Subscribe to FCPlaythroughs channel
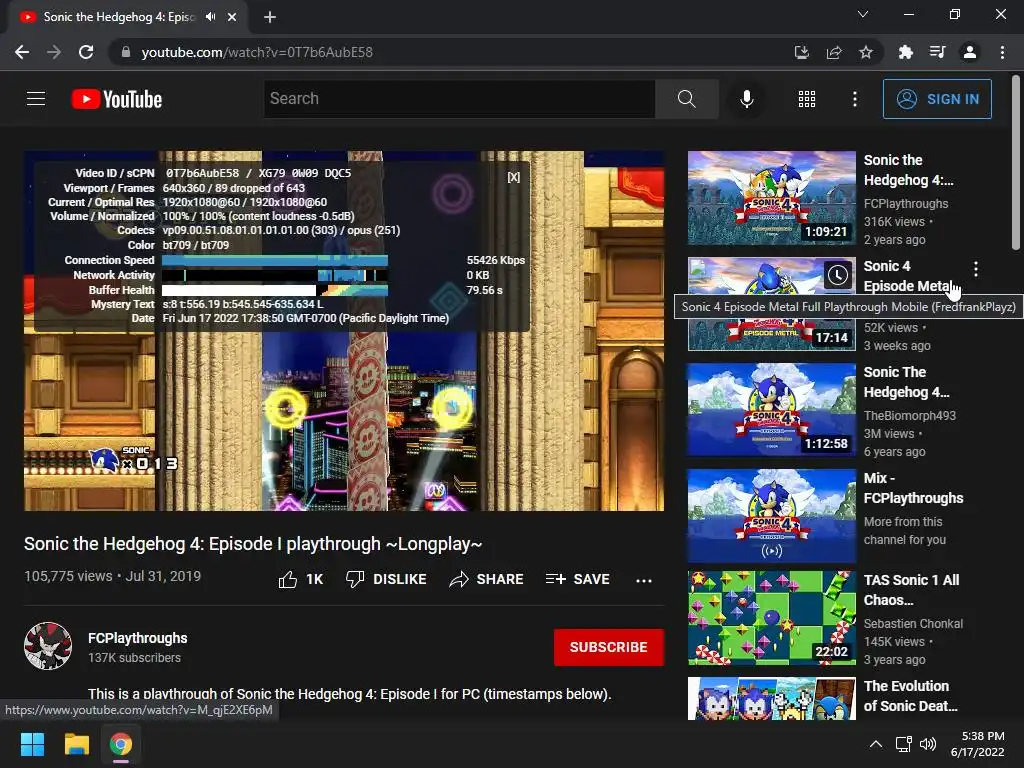Image resolution: width=1024 pixels, height=768 pixels. pos(609,647)
